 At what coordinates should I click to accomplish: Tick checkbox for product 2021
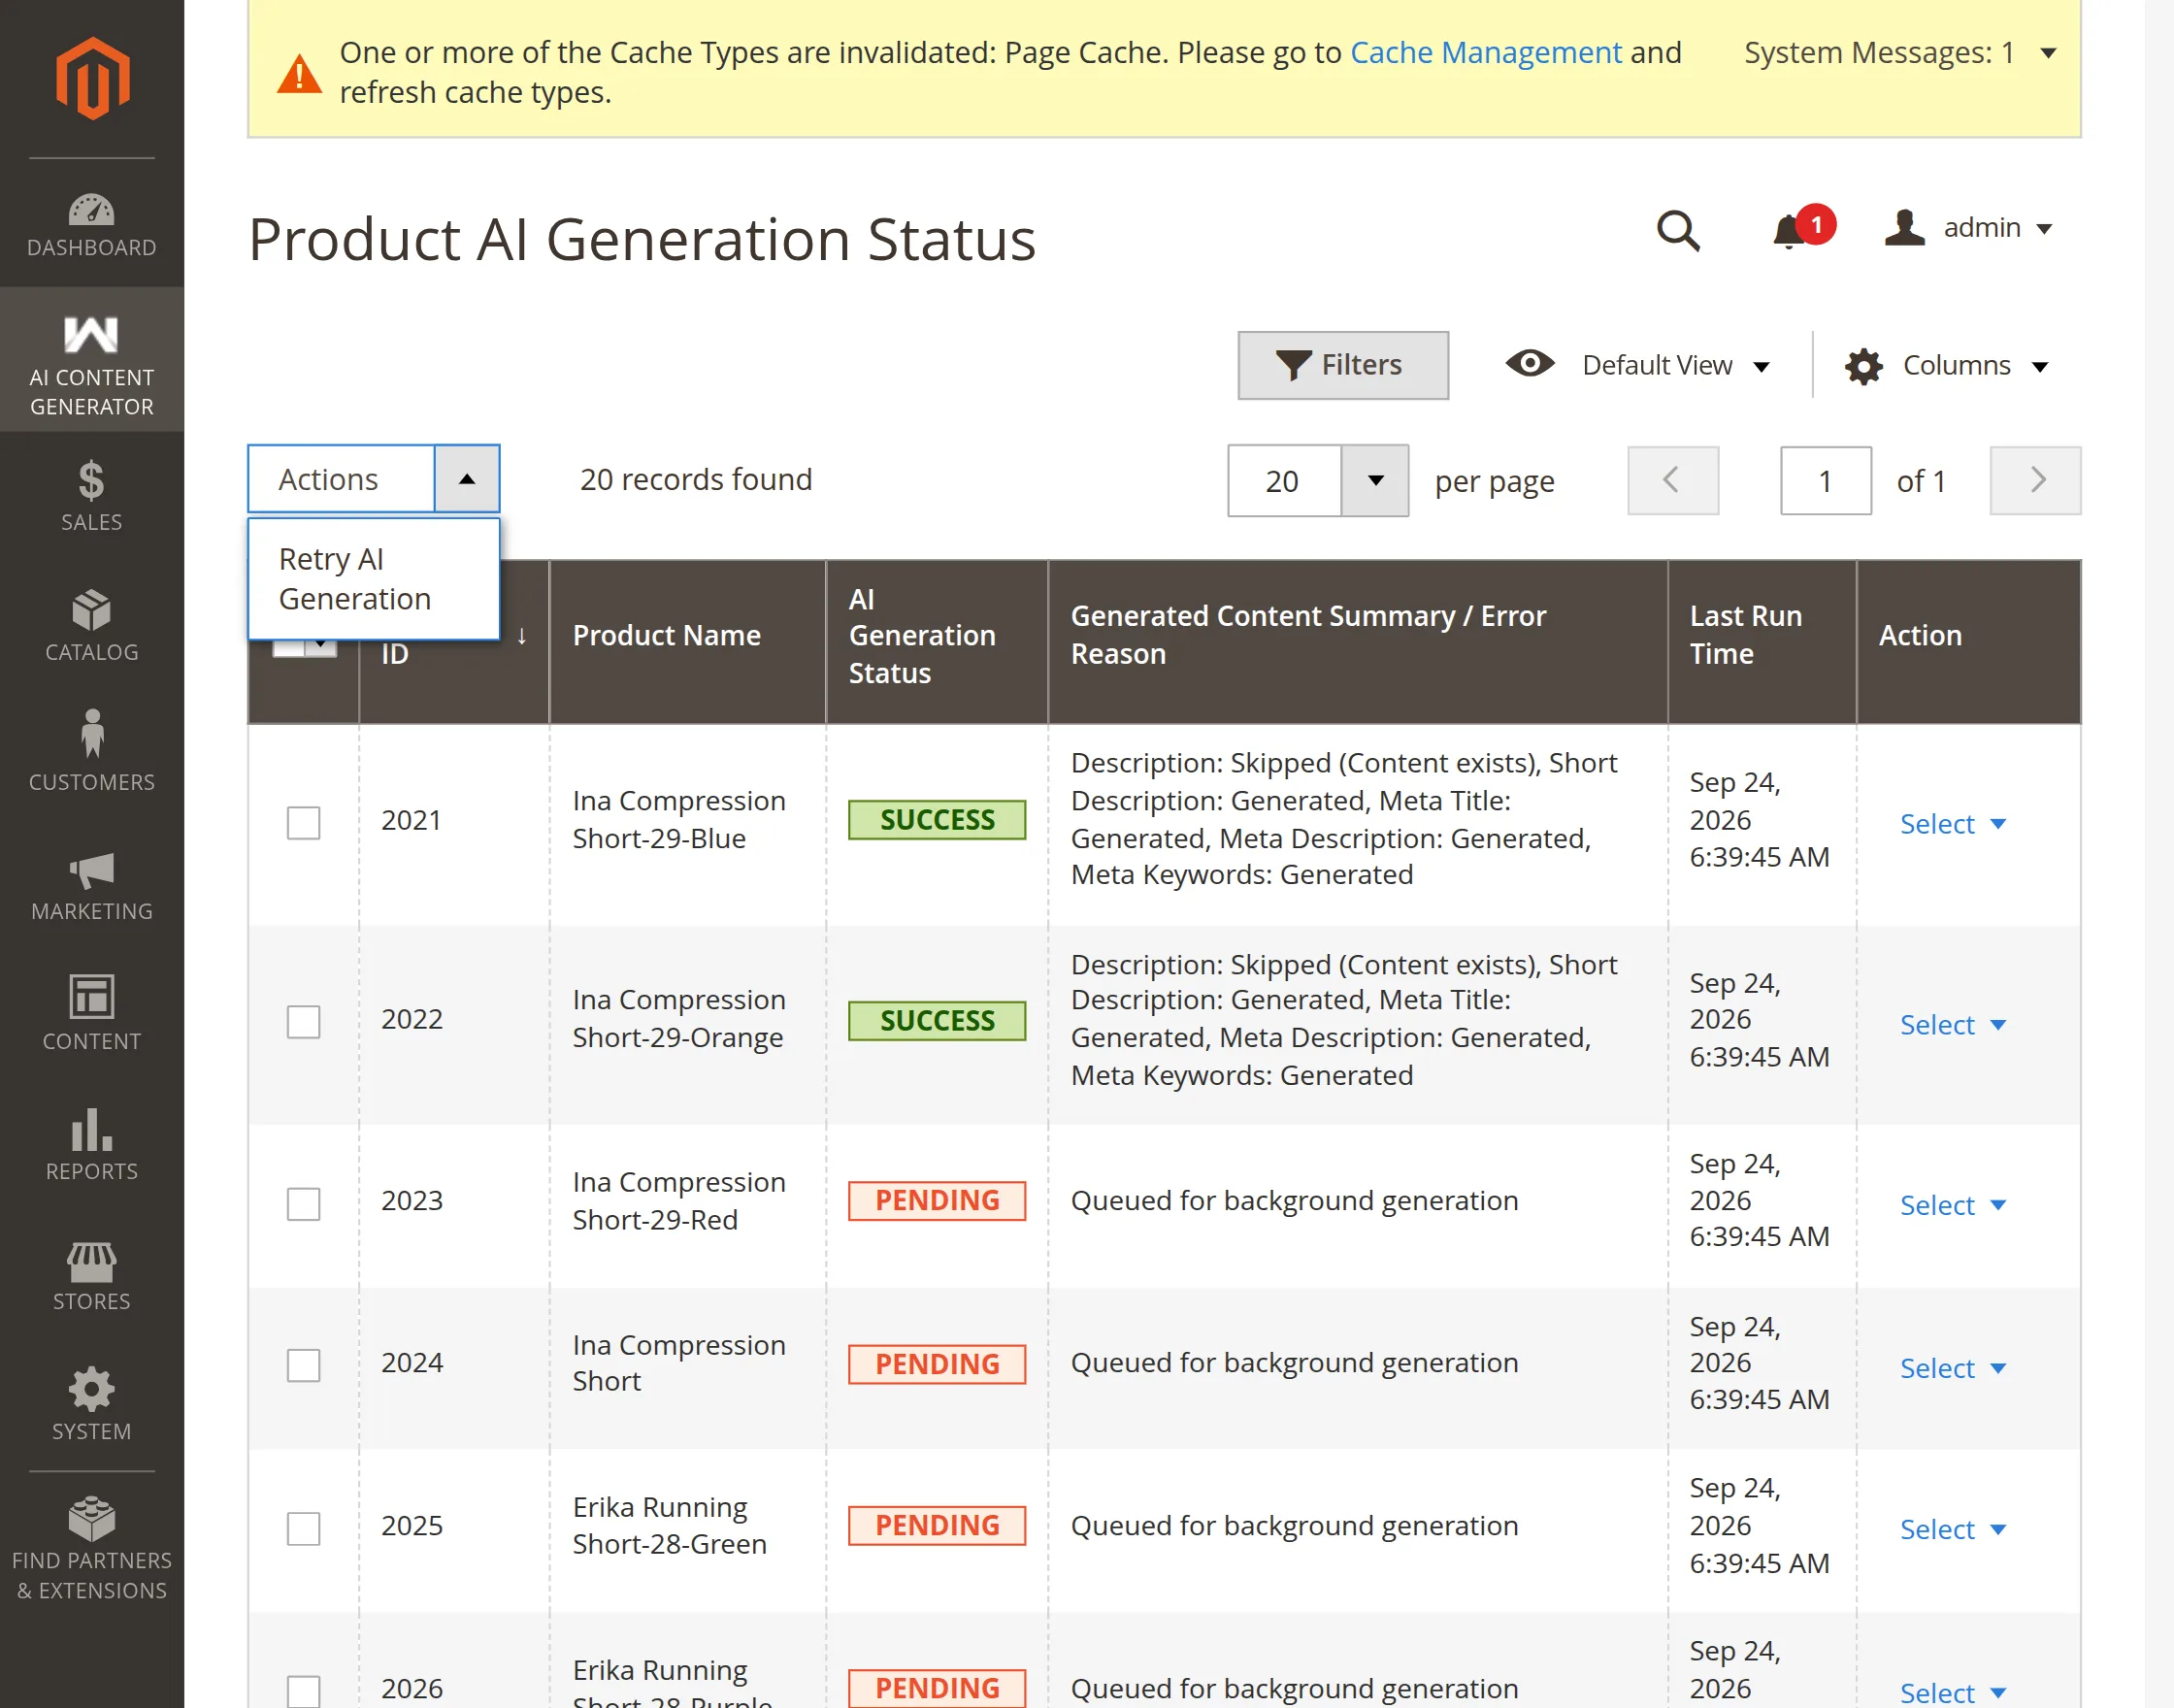(x=303, y=822)
